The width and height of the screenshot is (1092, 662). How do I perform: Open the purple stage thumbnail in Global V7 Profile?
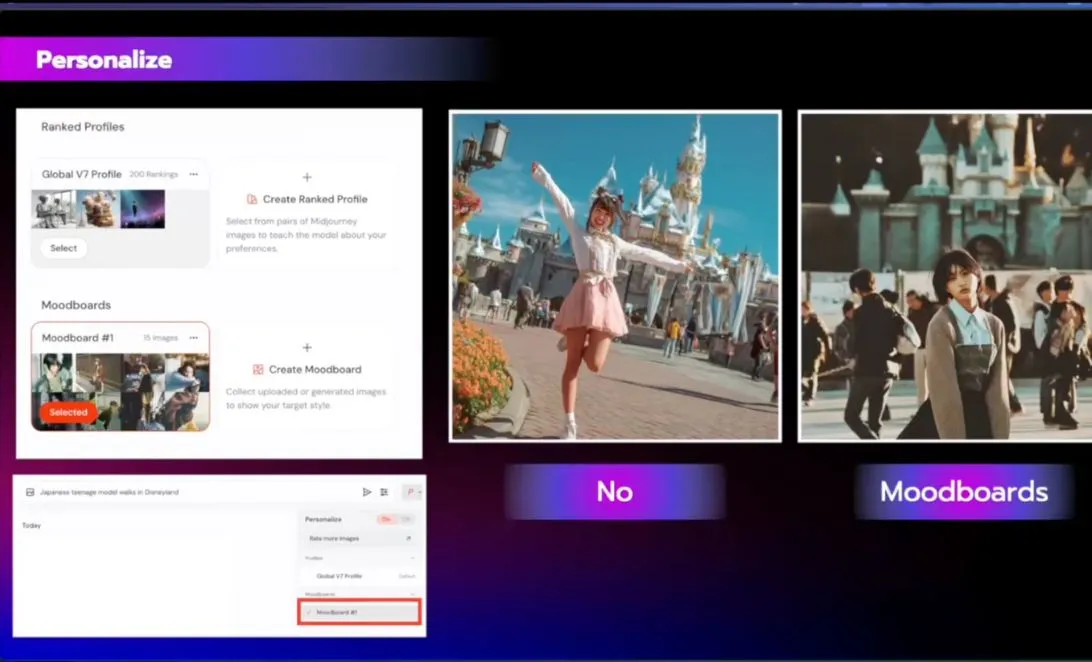click(x=142, y=210)
